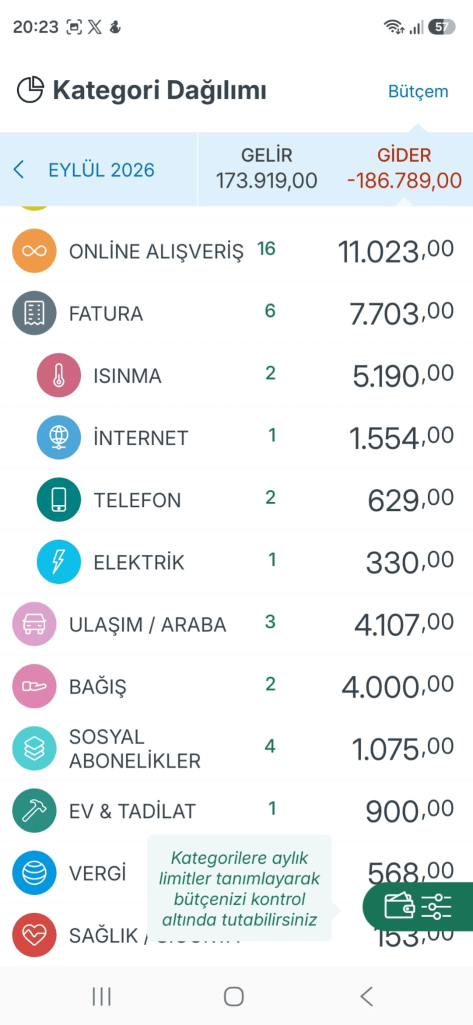The image size is (473, 1025).
Task: Select the Ev & Tadilat hammer icon
Action: tap(34, 811)
